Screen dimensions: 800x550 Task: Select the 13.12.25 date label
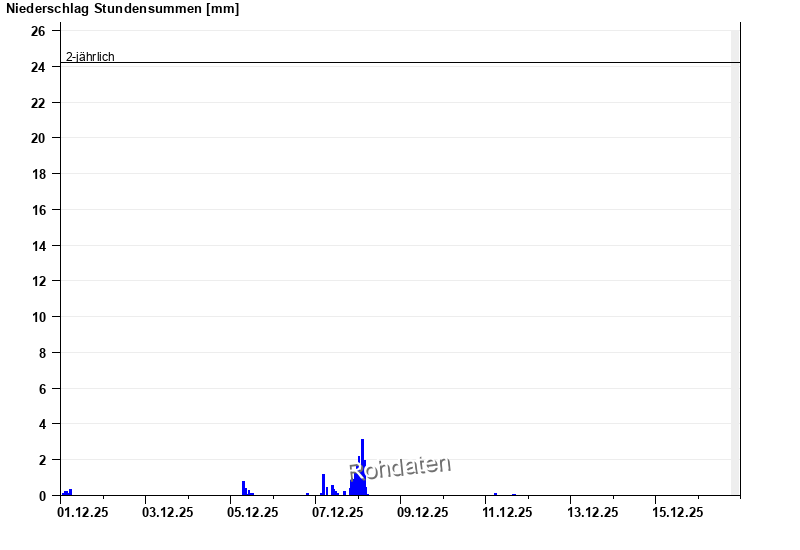pyautogui.click(x=593, y=513)
